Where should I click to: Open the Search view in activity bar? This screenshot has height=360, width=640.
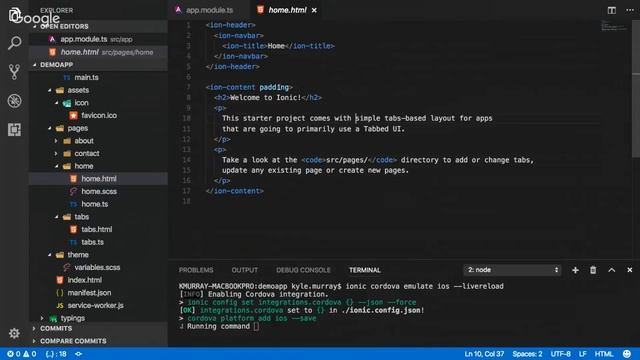click(14, 43)
